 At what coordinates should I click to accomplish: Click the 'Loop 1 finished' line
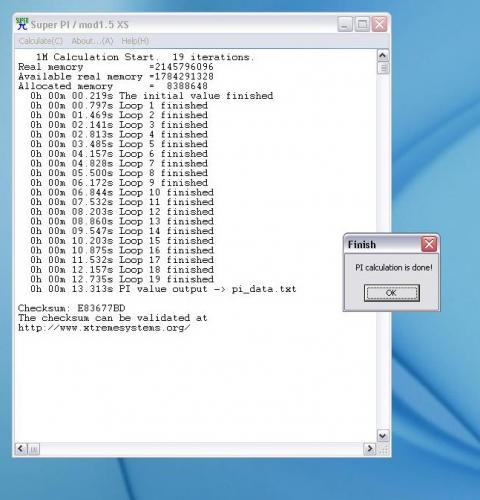[119, 105]
